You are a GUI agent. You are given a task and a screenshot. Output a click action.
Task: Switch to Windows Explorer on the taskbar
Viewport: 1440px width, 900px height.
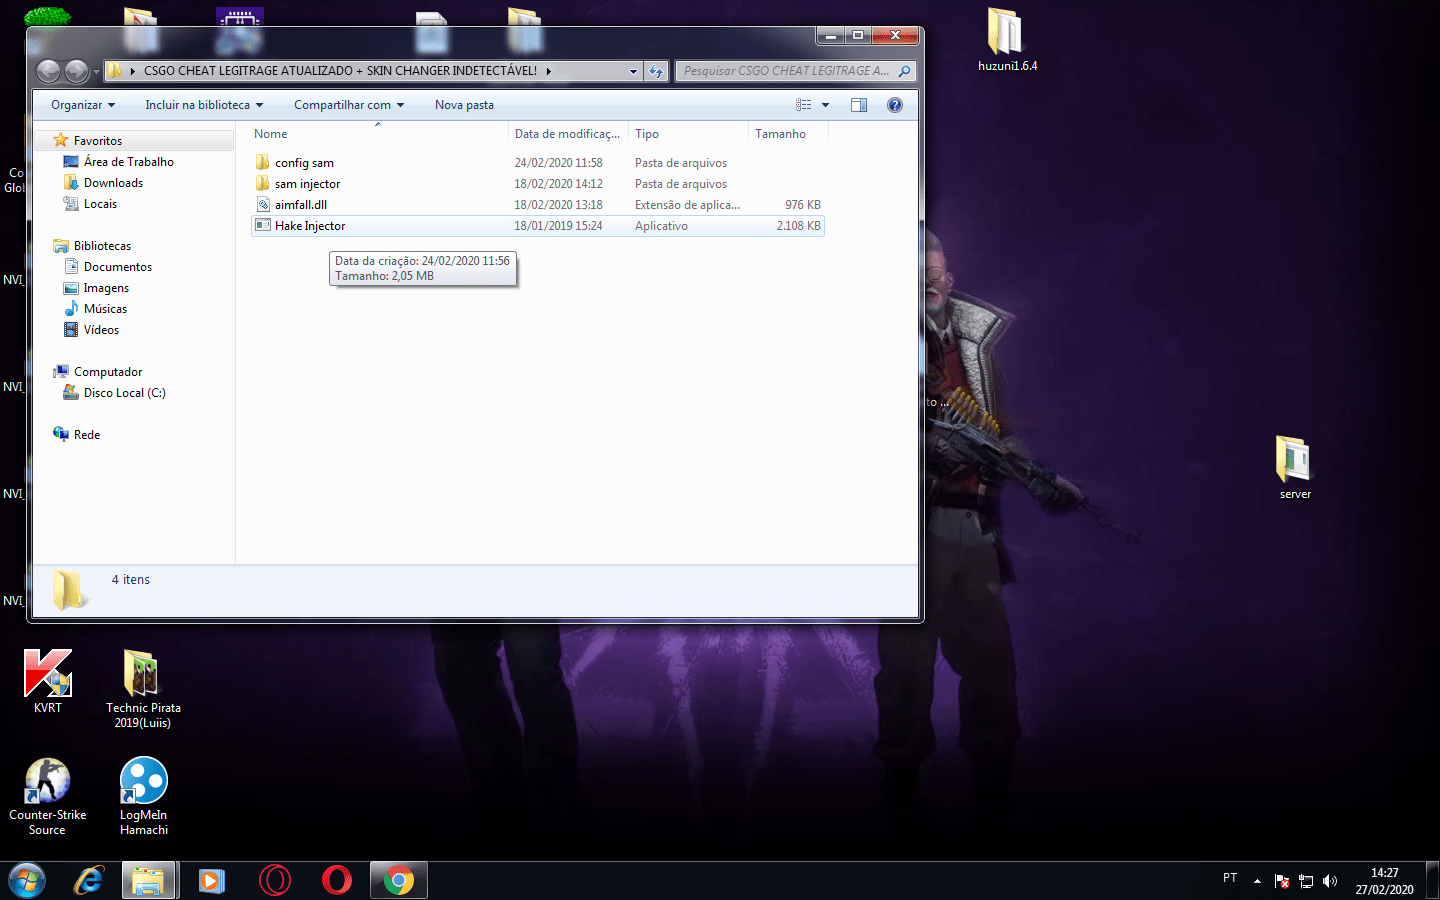point(149,880)
